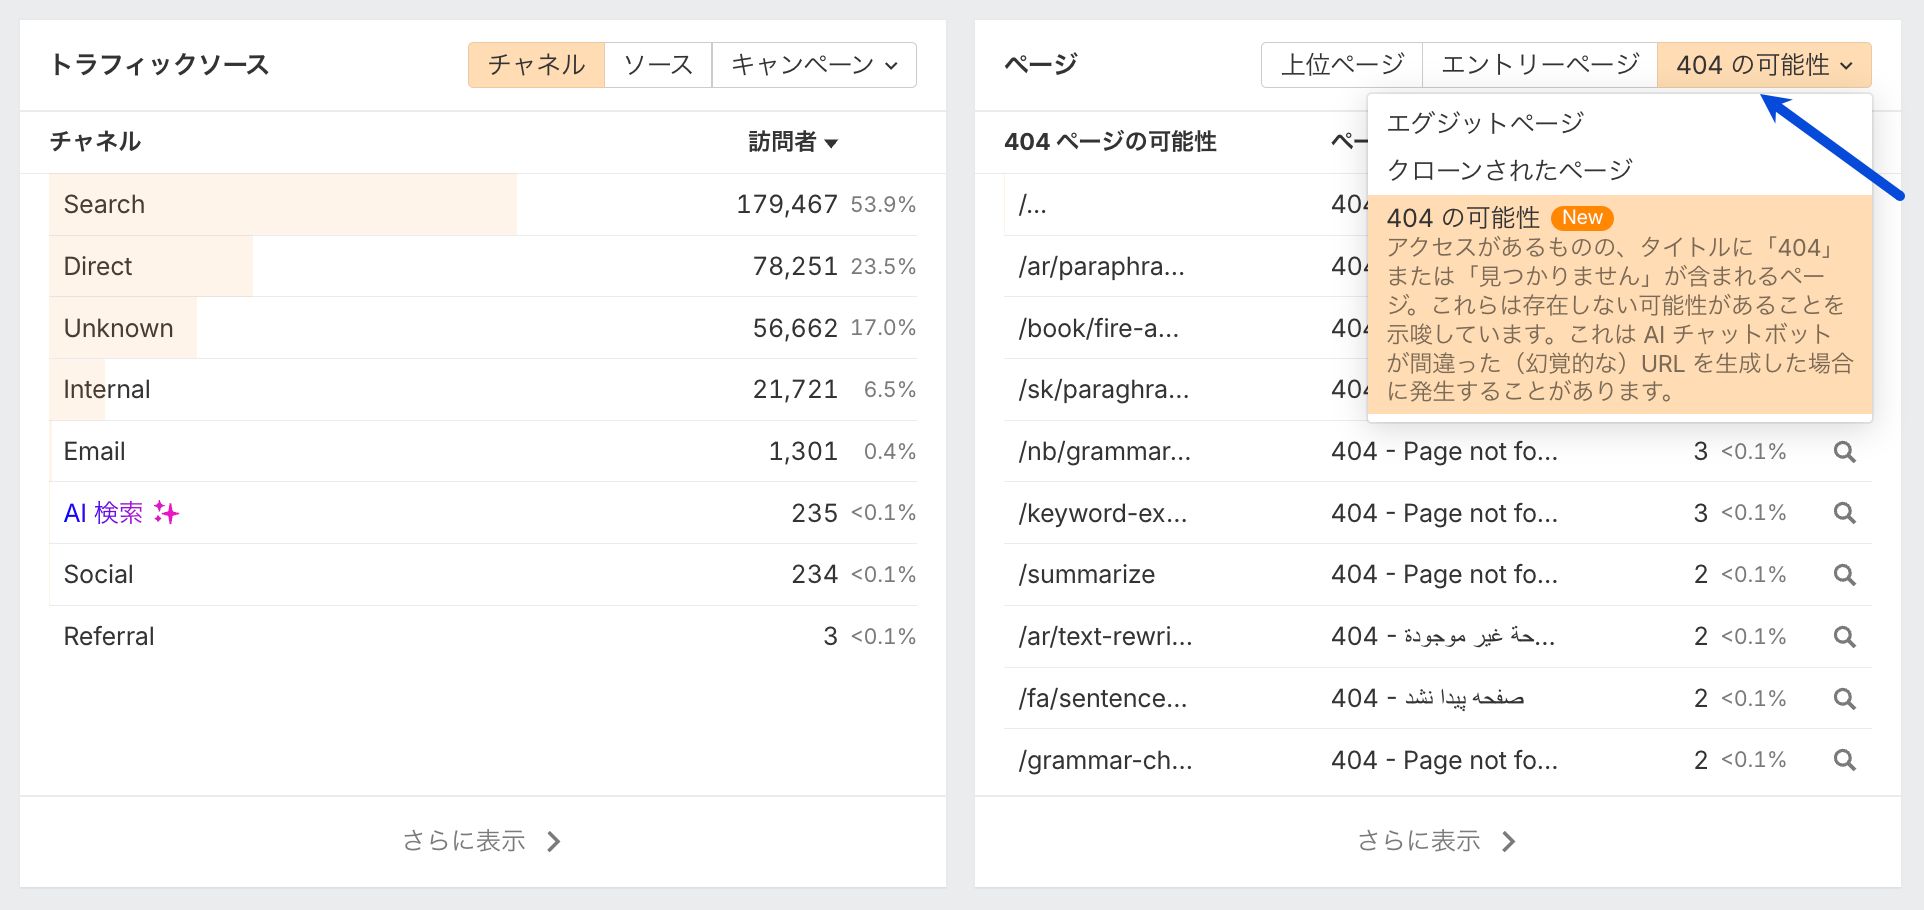Click the Search channel row
Viewport: 1924px width, 910px height.
point(104,205)
